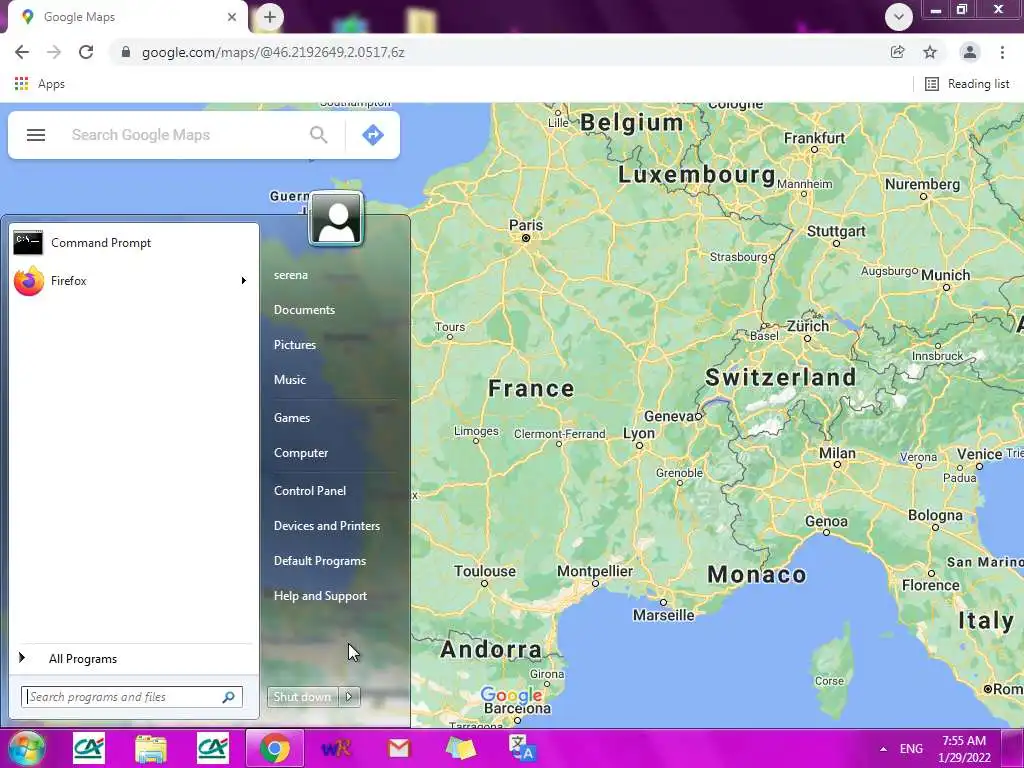Screen dimensions: 1024x768
Task: Click the Geneva label on the map
Action: [x=669, y=416]
